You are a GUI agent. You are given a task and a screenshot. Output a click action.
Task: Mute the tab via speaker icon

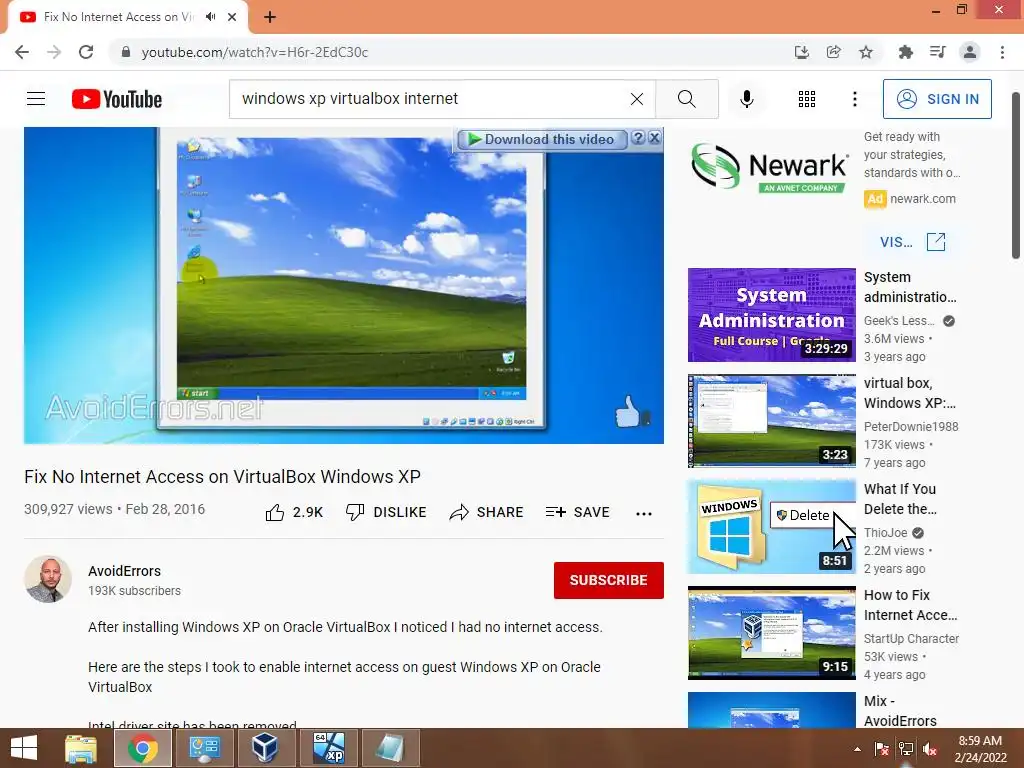pos(210,17)
